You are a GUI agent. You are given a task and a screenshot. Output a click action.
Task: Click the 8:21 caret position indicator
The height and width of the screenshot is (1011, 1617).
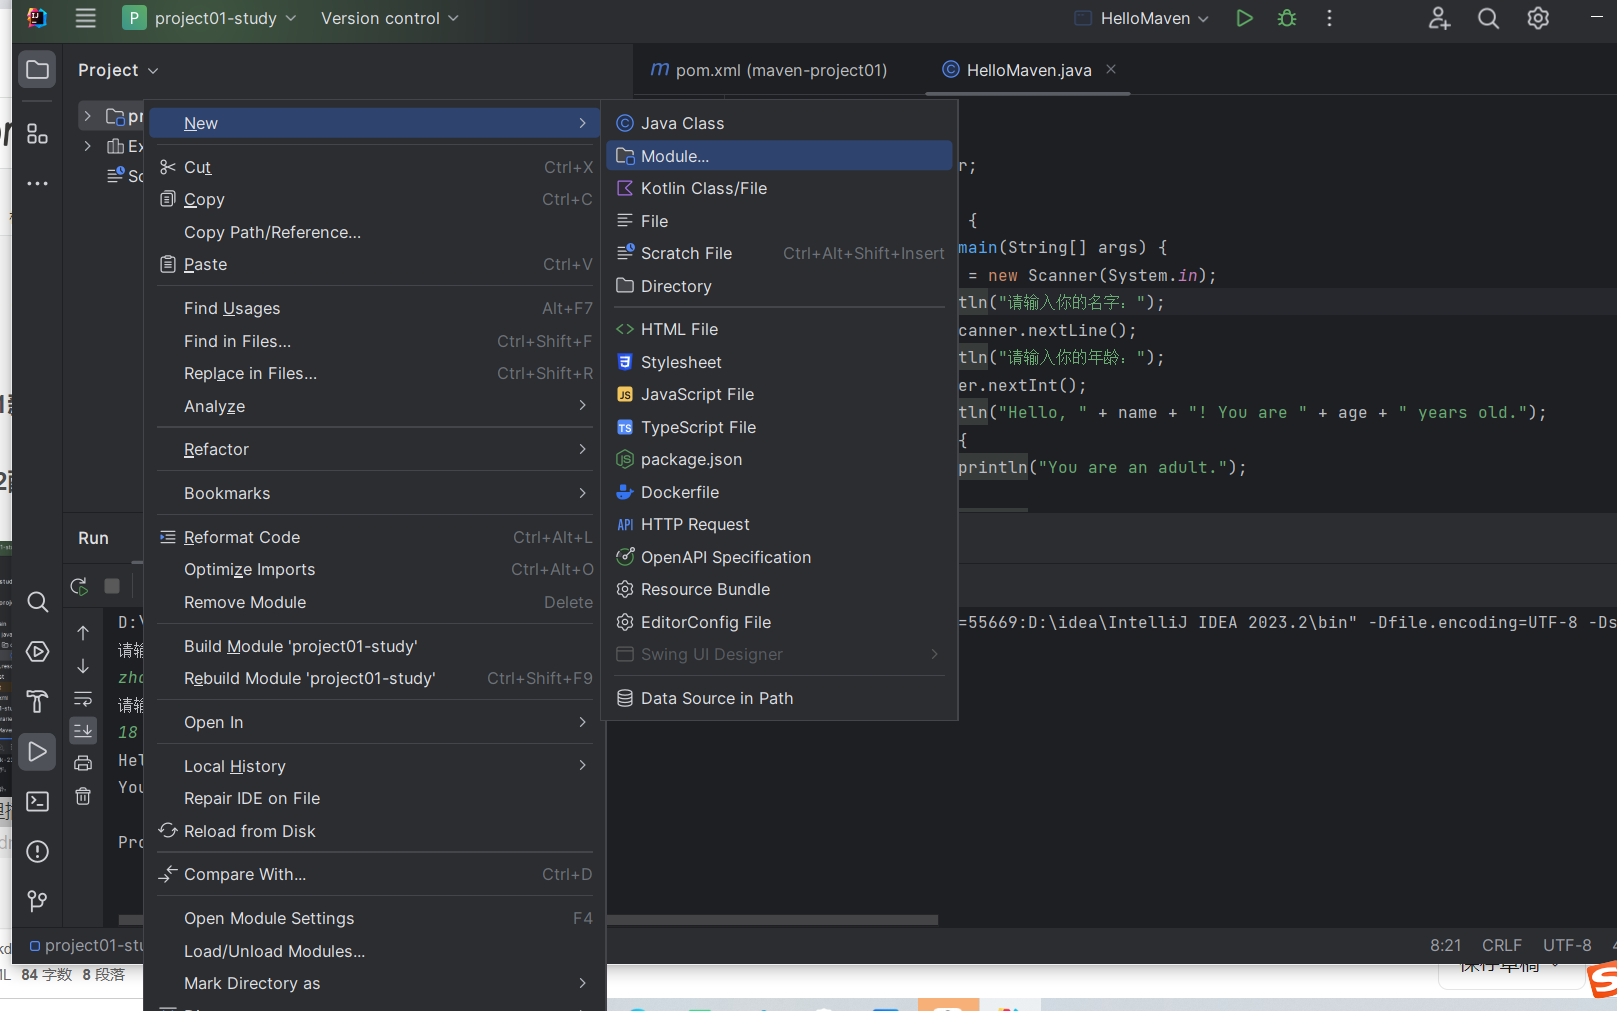click(x=1445, y=945)
